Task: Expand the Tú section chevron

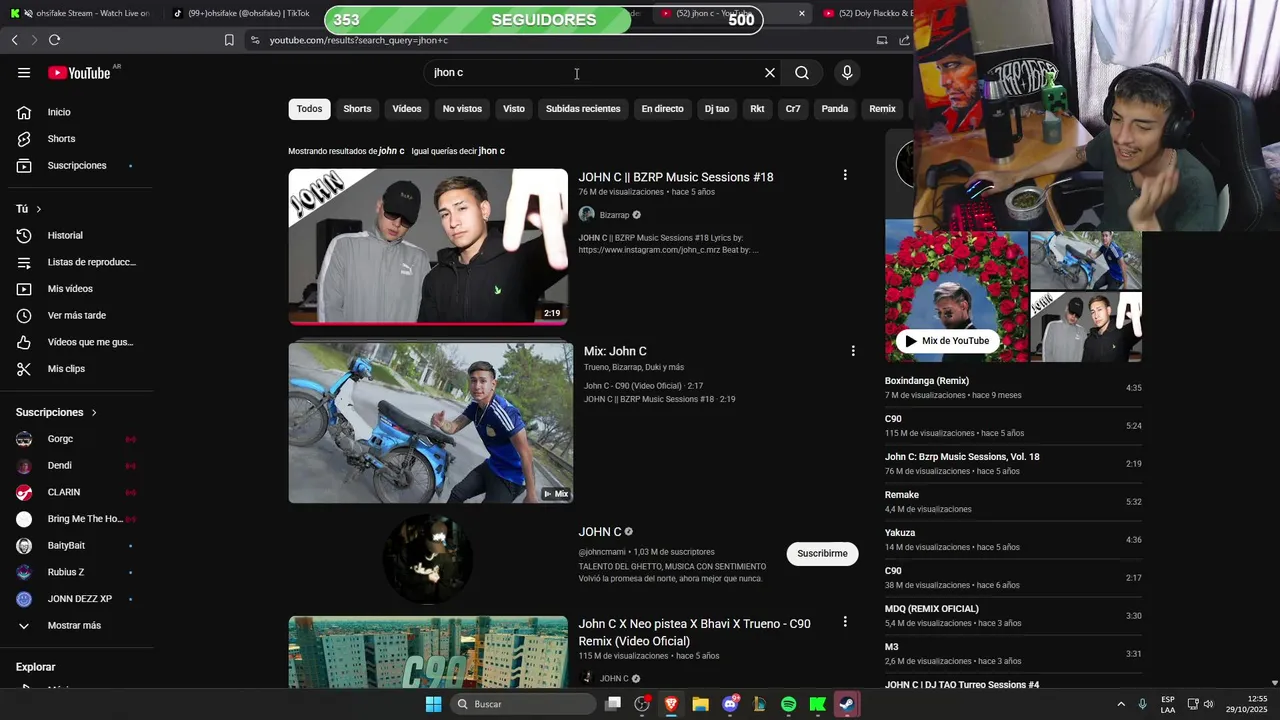Action: point(38,209)
